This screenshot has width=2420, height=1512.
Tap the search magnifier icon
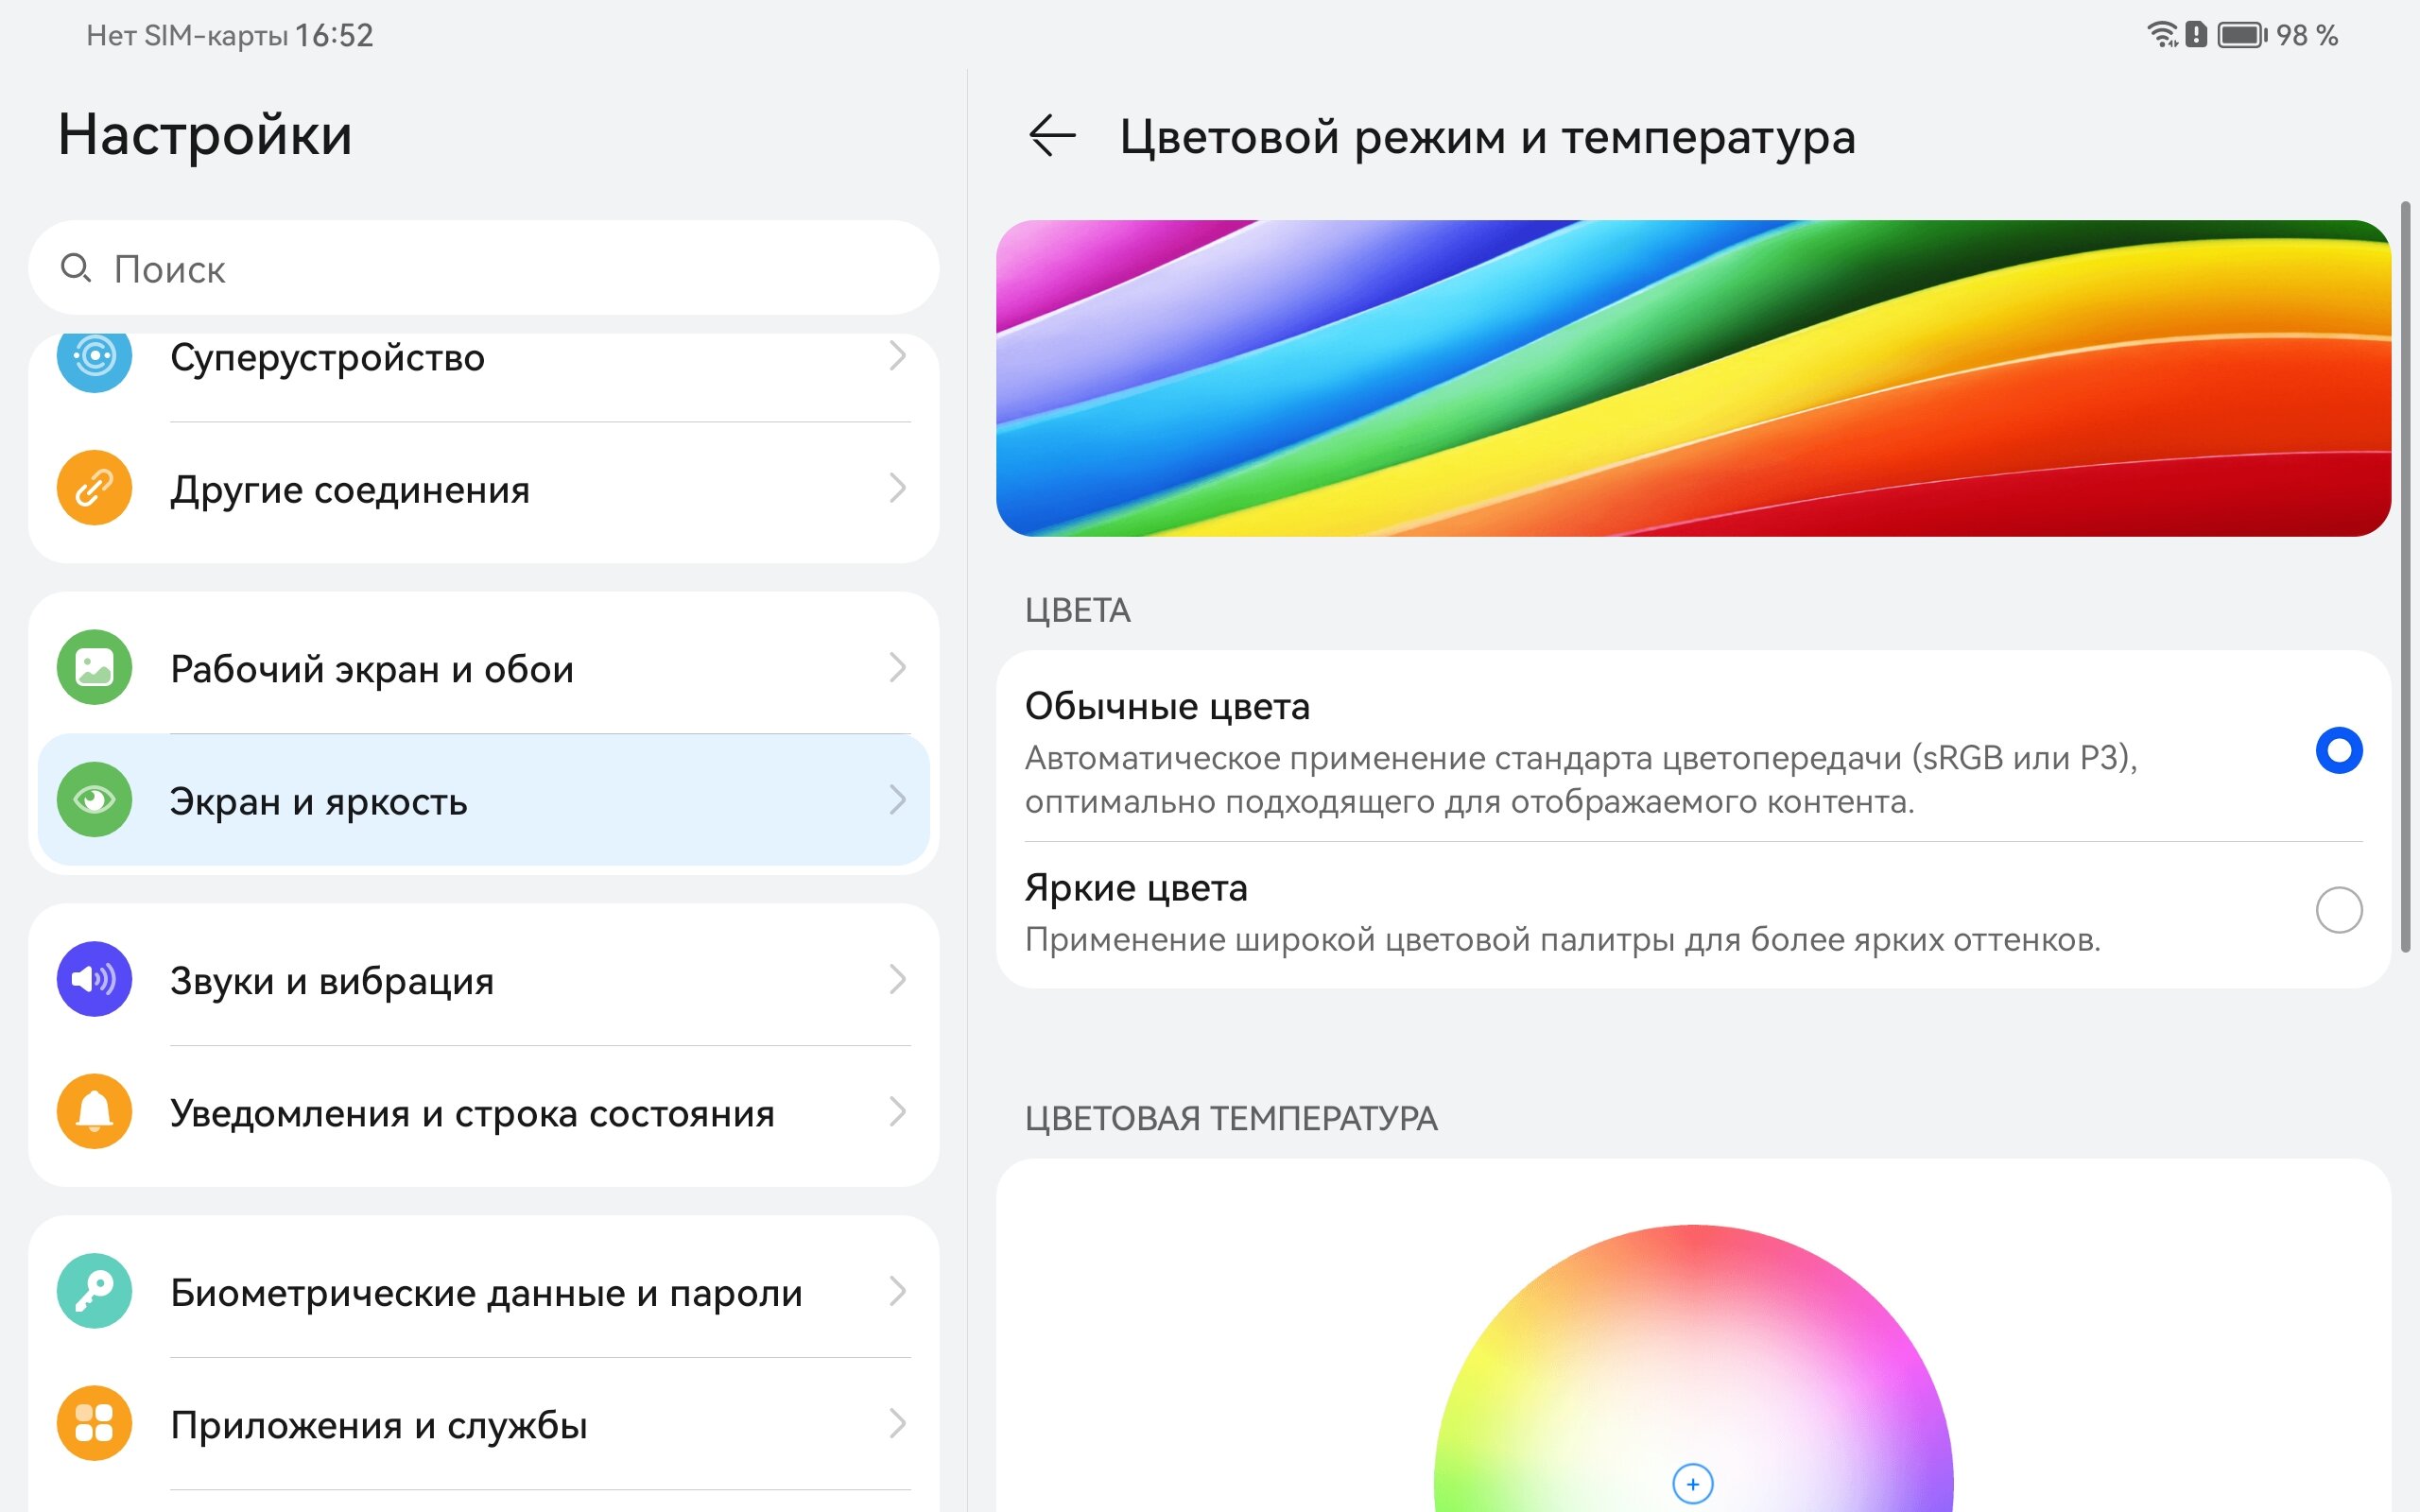[x=76, y=268]
